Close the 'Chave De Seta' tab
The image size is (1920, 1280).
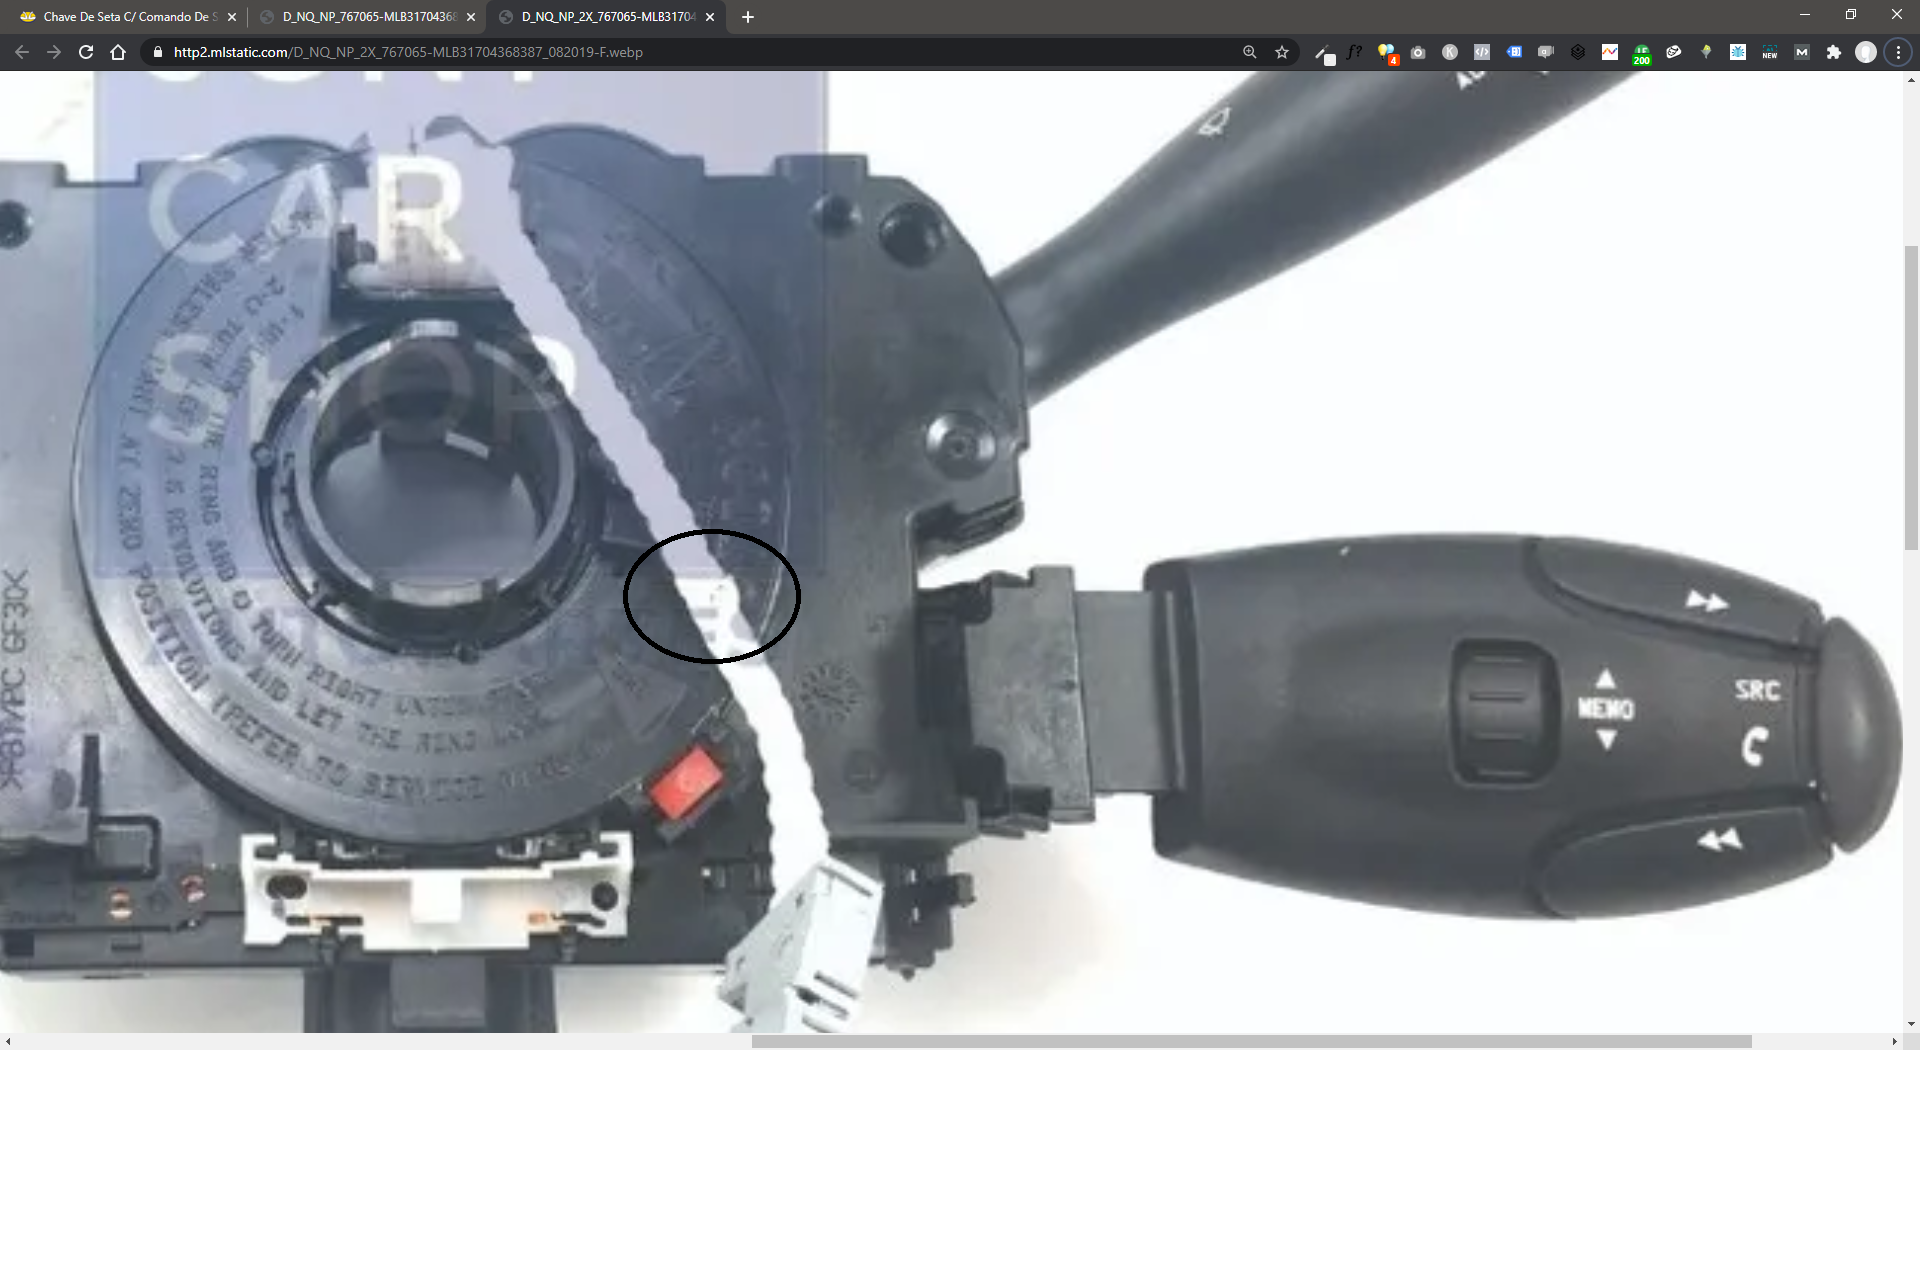232,17
